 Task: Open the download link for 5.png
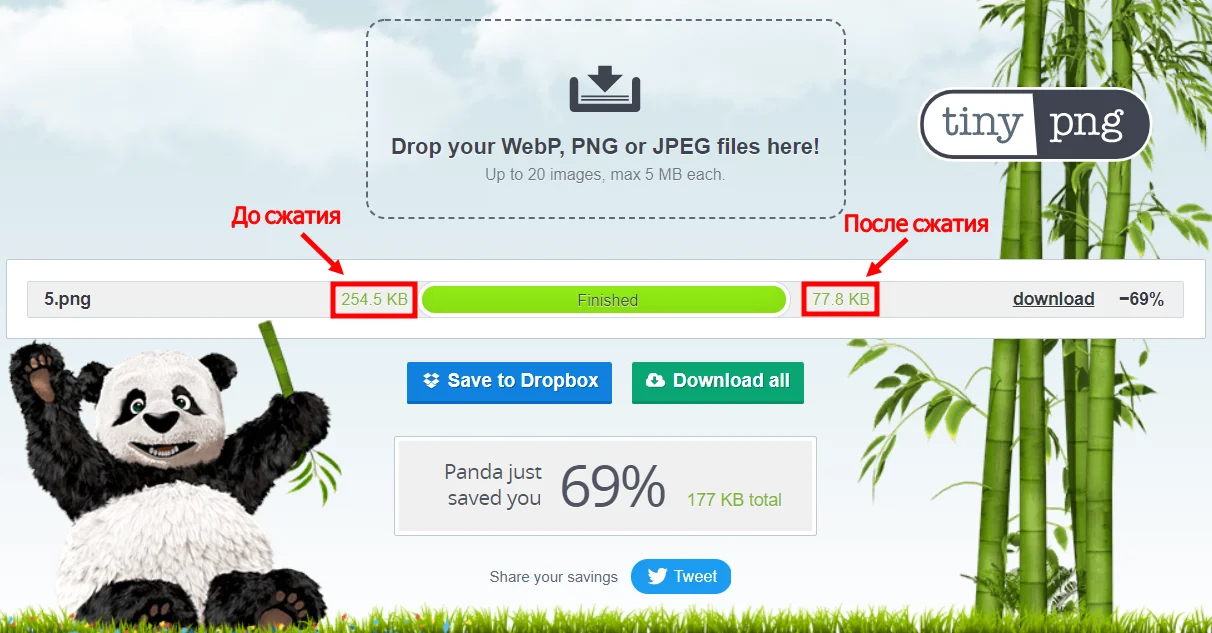point(1053,299)
